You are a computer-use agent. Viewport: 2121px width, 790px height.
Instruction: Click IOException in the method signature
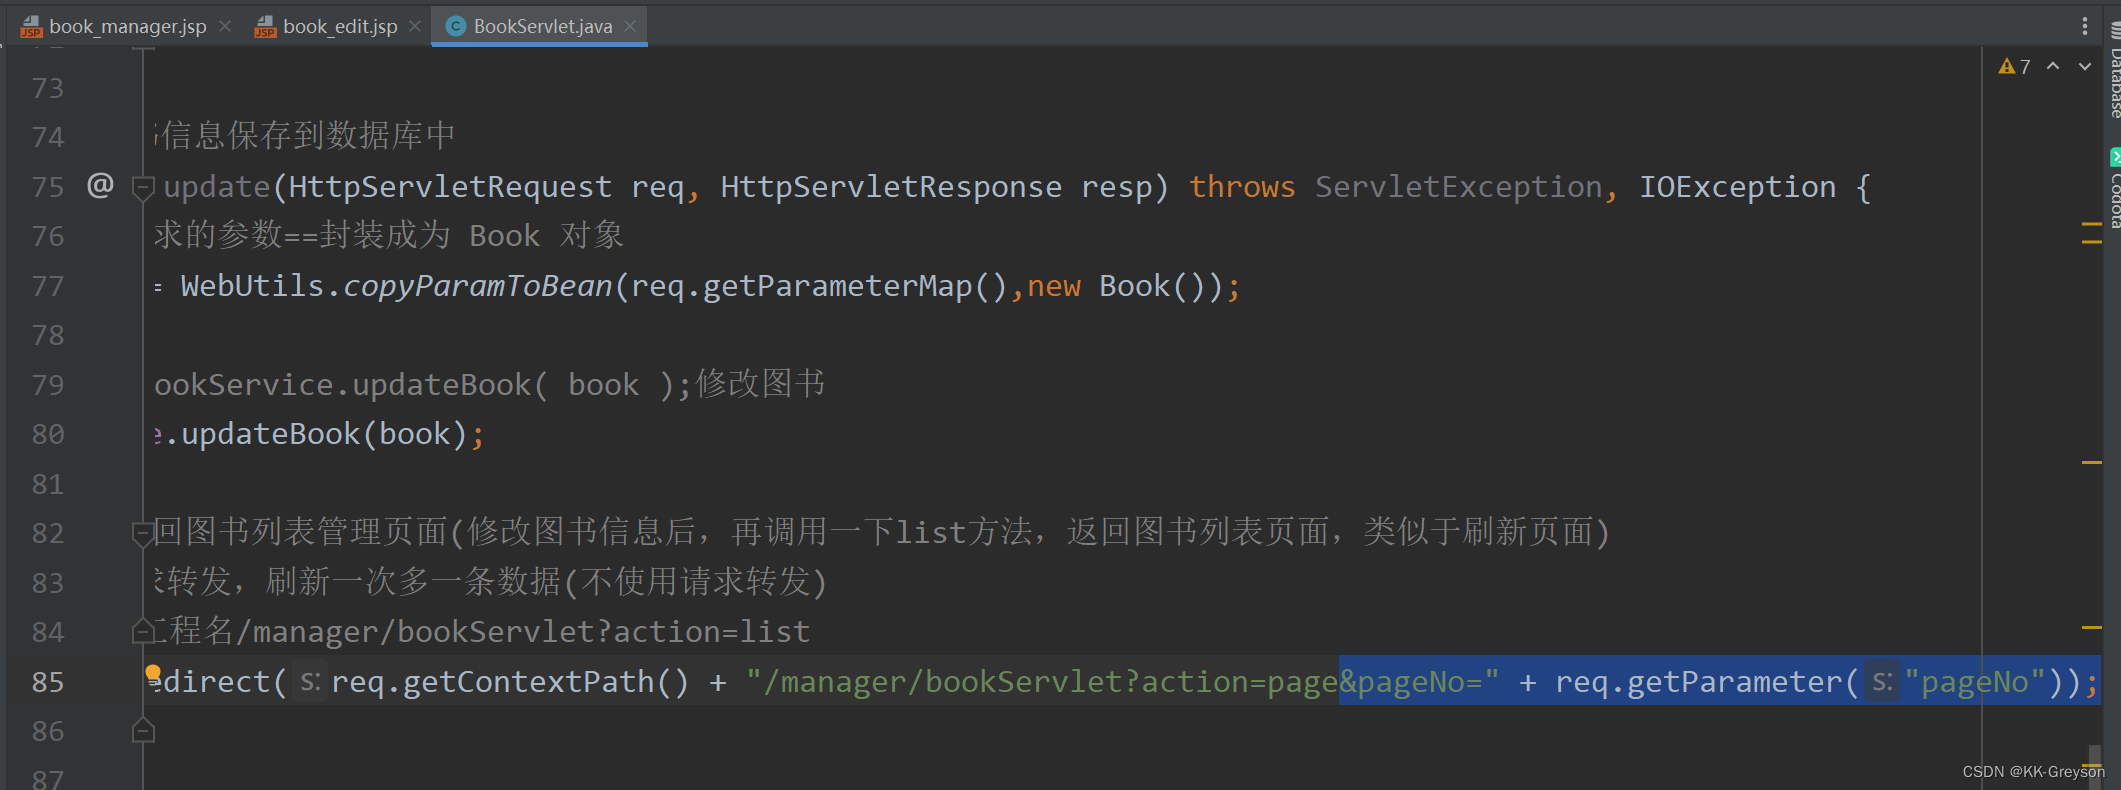pyautogui.click(x=1737, y=187)
